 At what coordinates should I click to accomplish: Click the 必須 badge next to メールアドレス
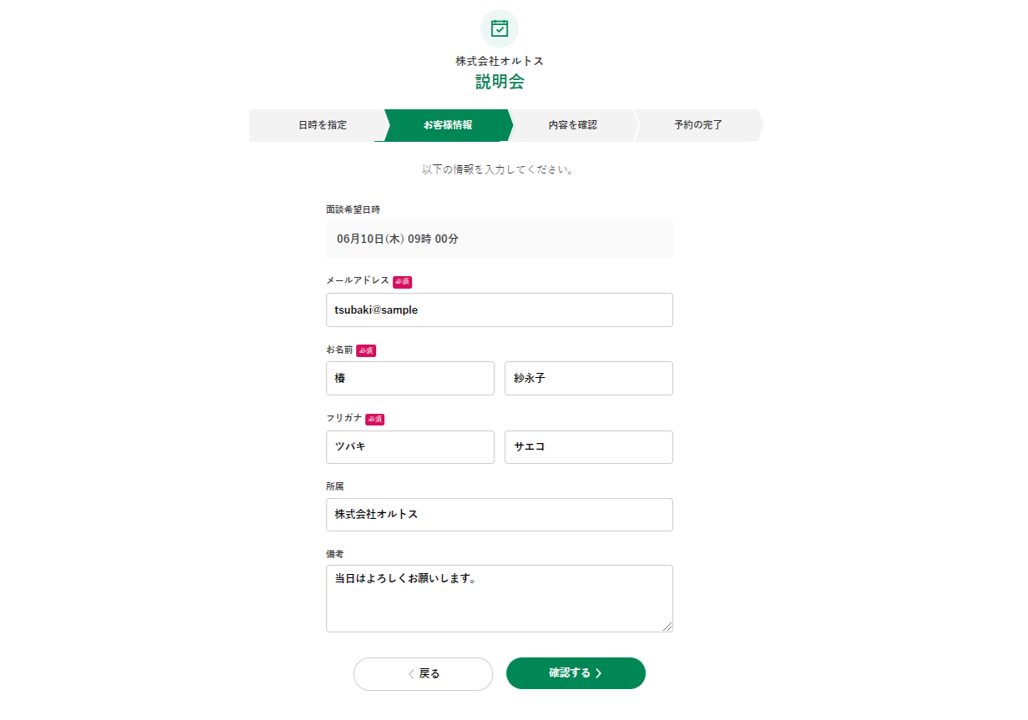pyautogui.click(x=402, y=281)
